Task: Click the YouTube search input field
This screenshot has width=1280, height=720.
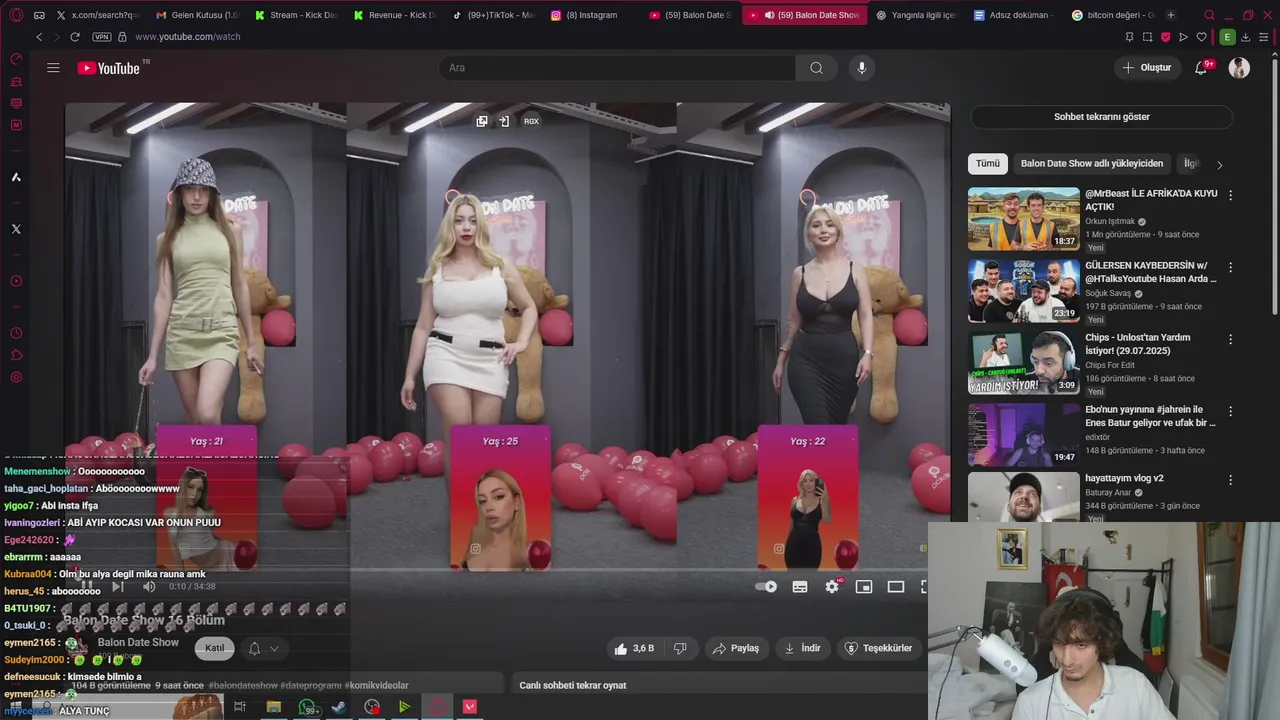Action: coord(617,68)
